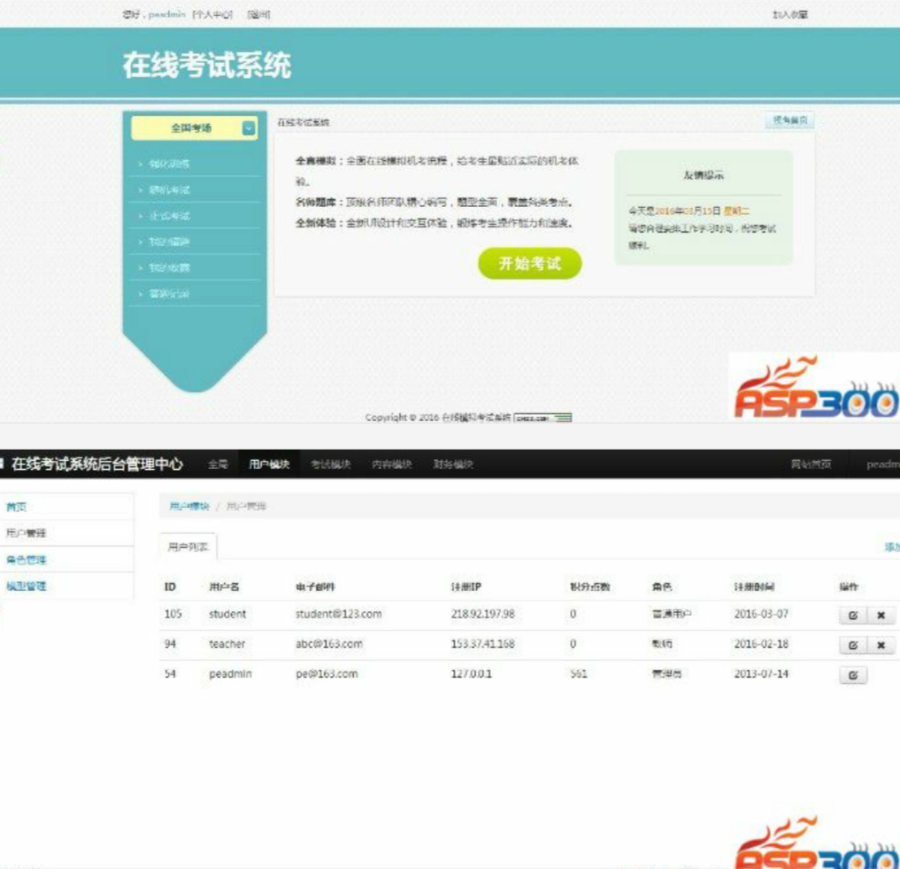Image resolution: width=900 pixels, height=869 pixels.
Task: Click the peadmin username link at top
Action: click(x=167, y=14)
